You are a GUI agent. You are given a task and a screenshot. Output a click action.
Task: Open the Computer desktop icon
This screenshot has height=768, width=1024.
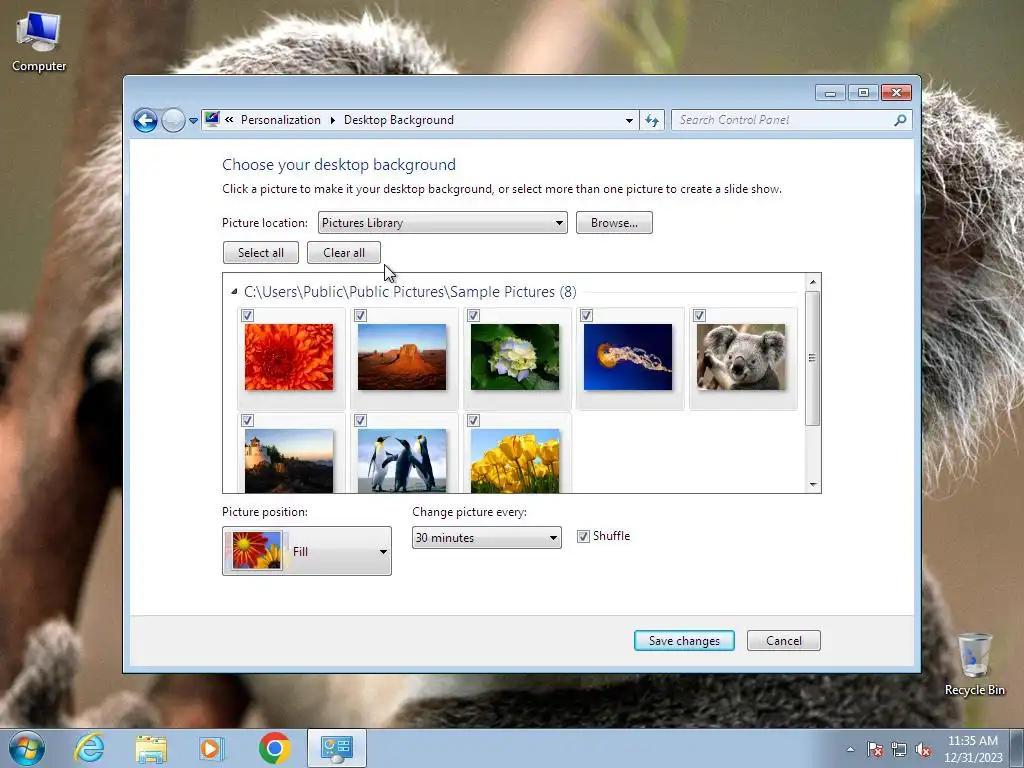click(39, 41)
